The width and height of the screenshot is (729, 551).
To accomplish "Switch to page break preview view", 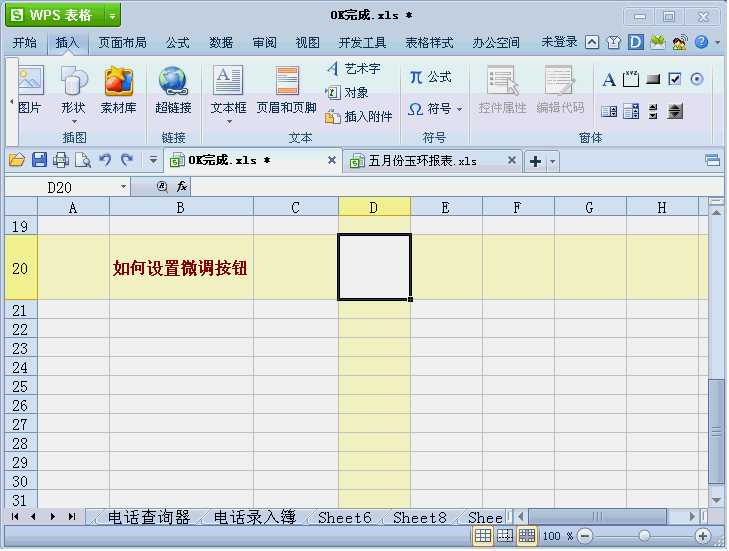I will coord(505,536).
